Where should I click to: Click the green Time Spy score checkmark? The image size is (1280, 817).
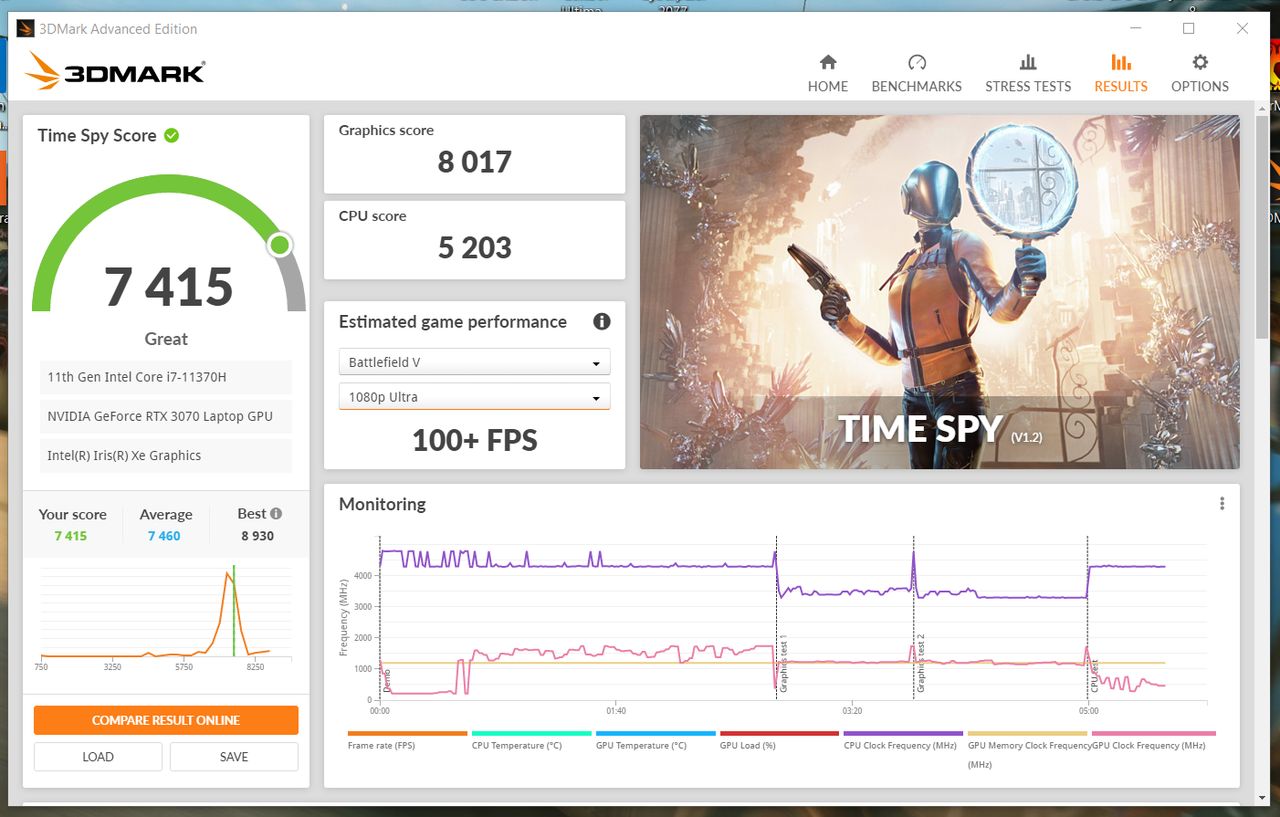(x=172, y=135)
